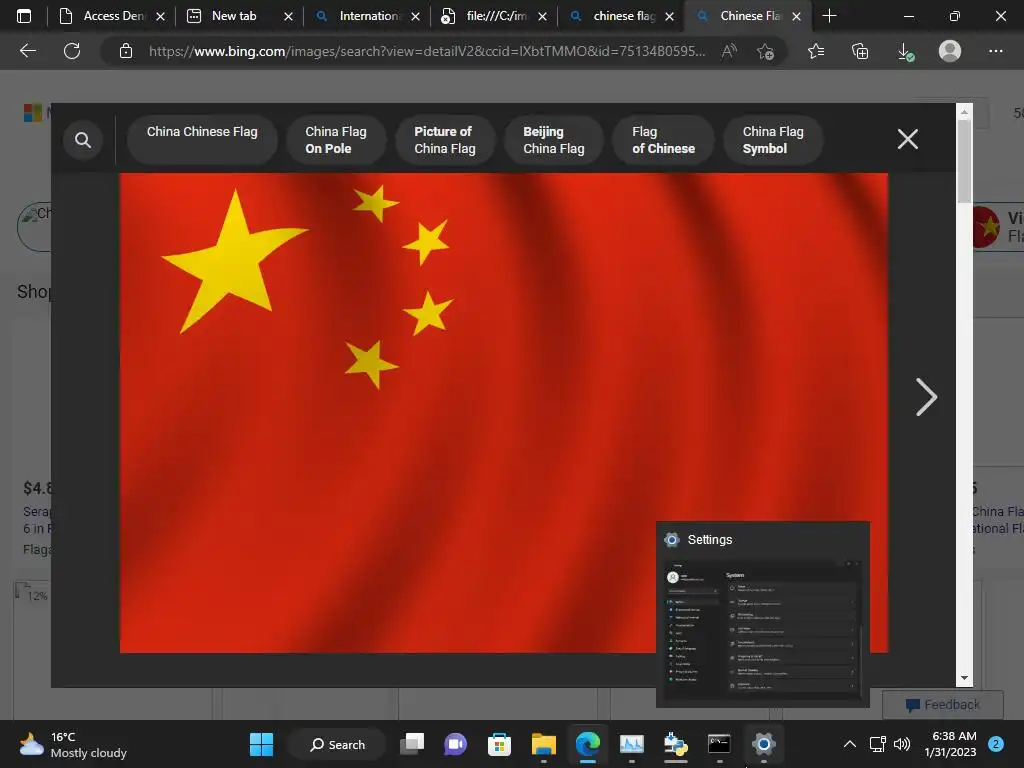The width and height of the screenshot is (1024, 768).
Task: Refresh the current page
Action: 72,51
